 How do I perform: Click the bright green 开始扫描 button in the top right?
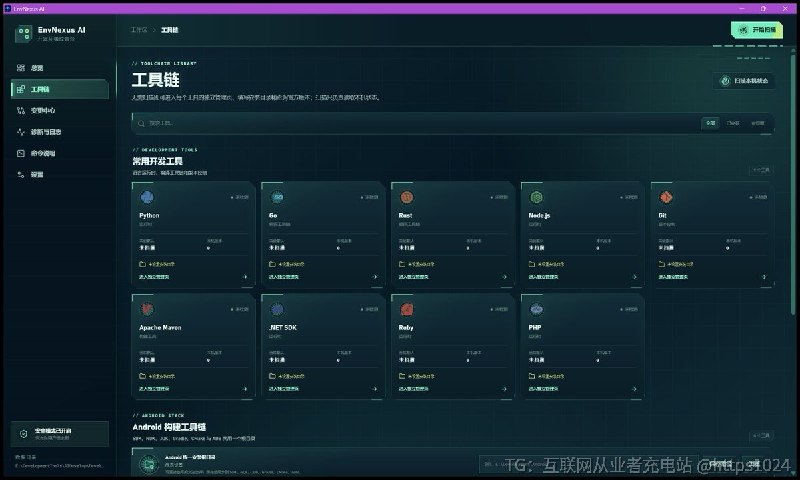point(757,30)
